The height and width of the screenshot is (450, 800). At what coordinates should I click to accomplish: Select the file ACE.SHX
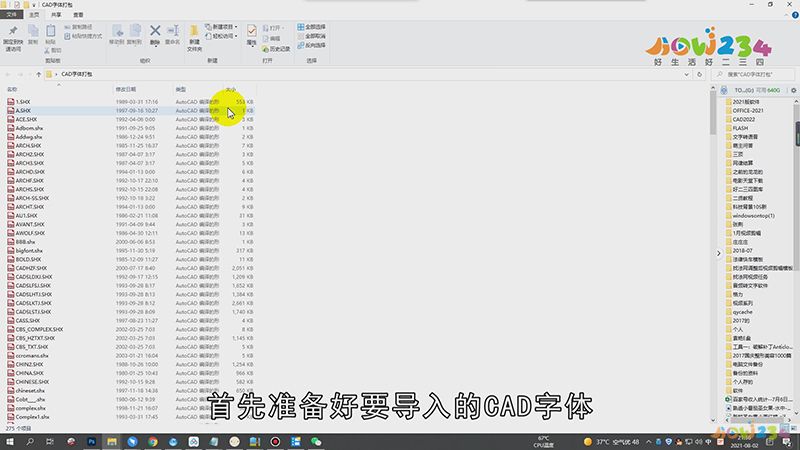coord(26,119)
